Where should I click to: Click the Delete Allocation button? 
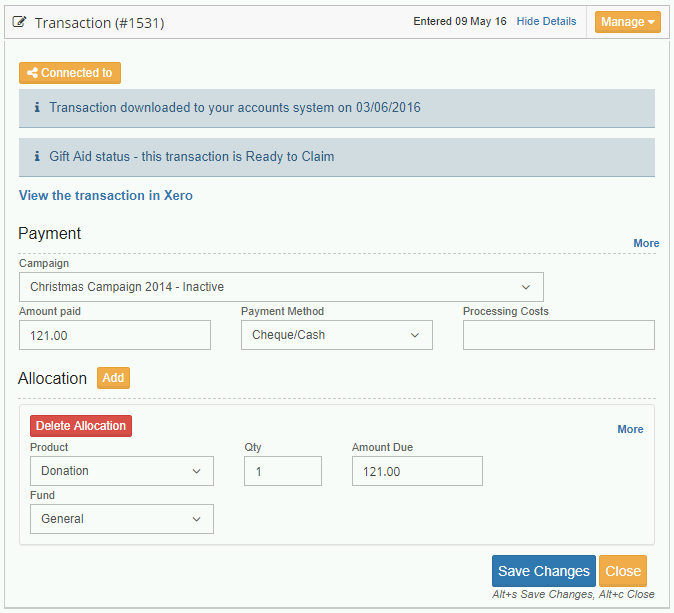point(81,426)
